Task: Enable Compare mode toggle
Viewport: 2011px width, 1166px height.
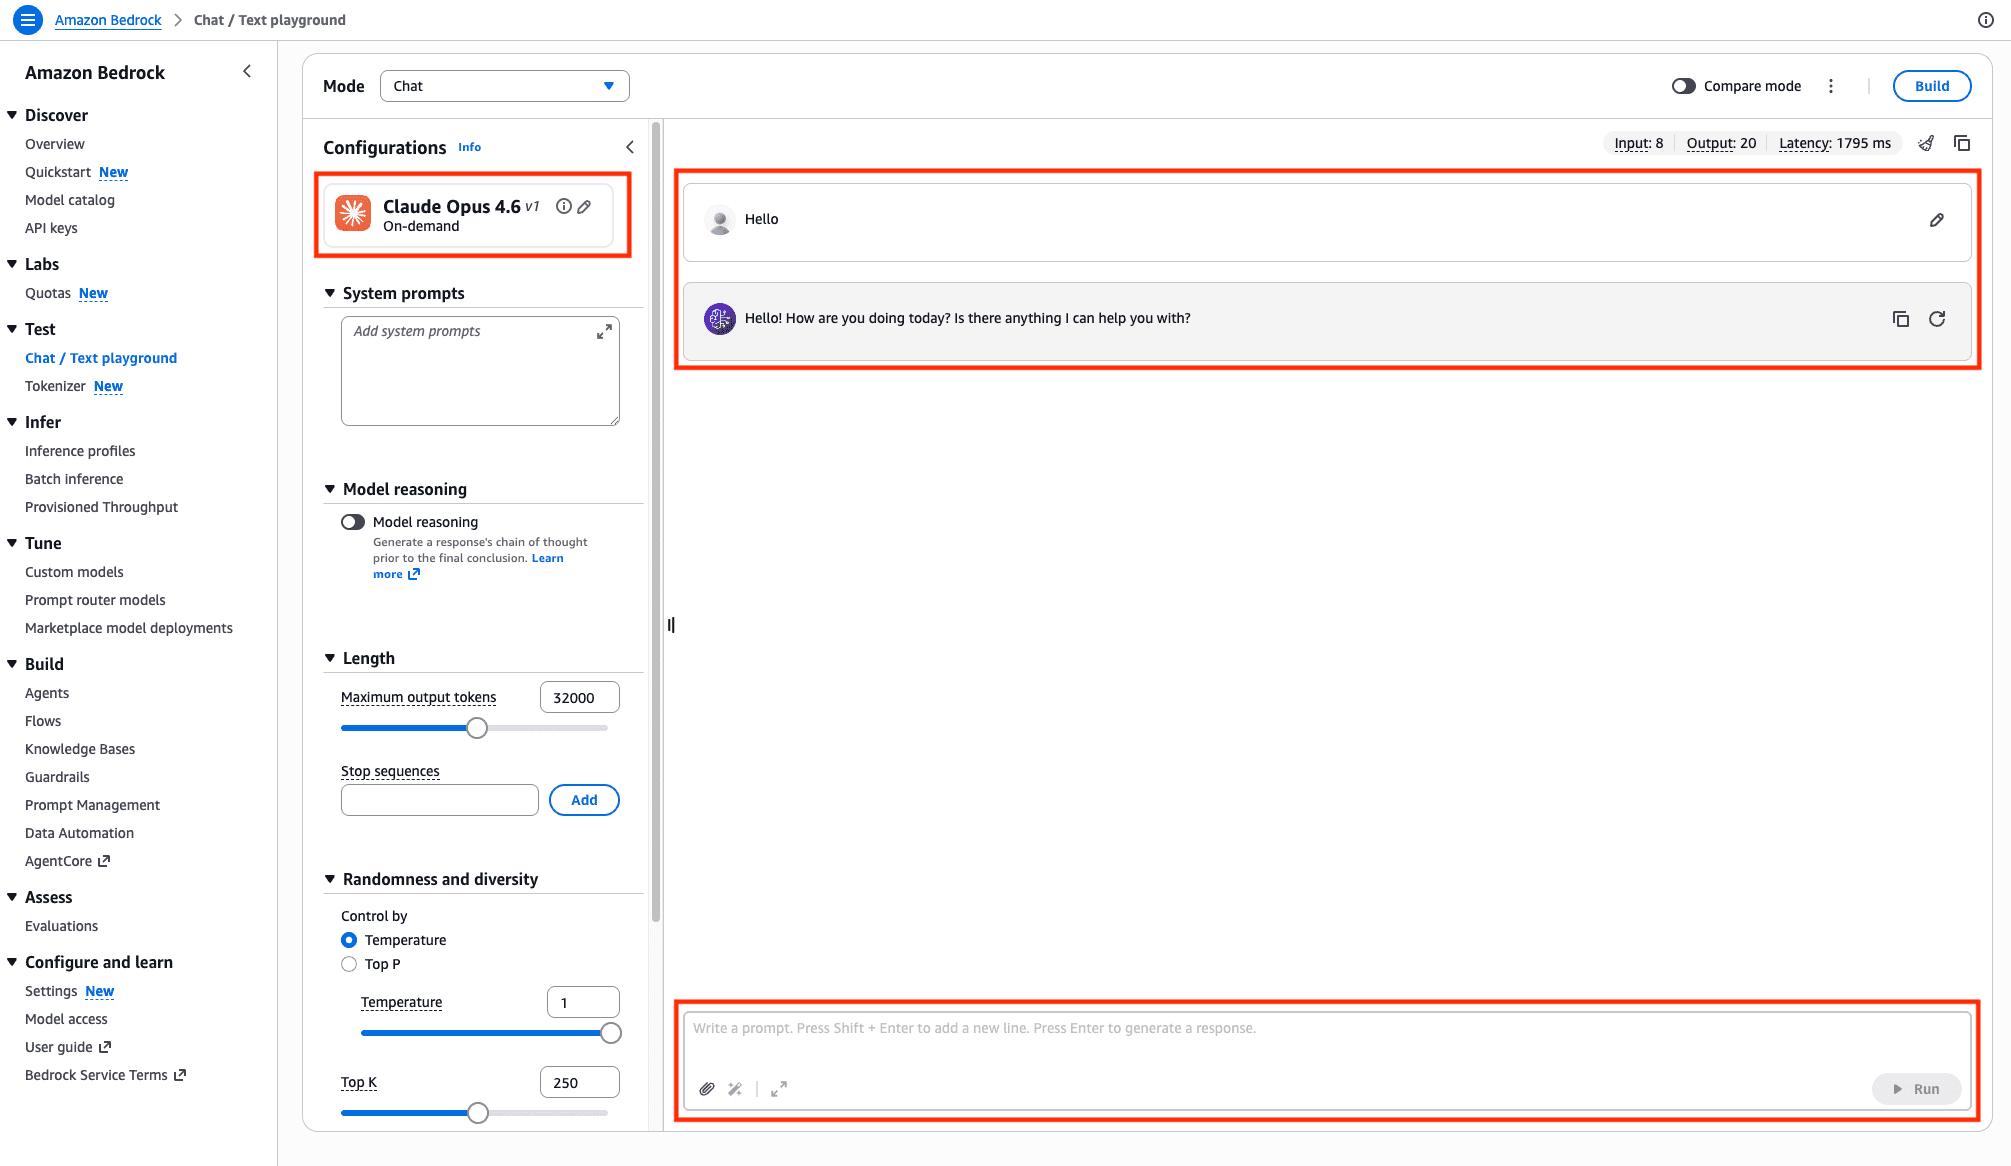Action: [1684, 86]
